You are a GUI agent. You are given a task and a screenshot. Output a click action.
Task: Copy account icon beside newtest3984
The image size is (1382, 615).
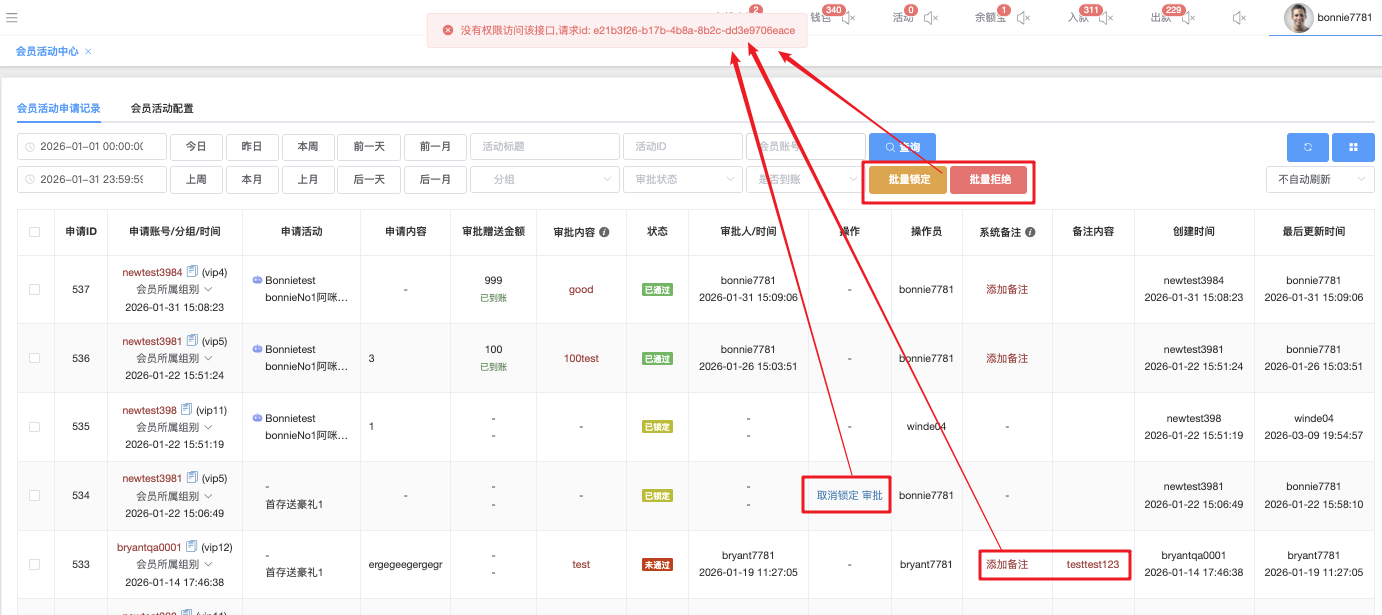[x=193, y=272]
